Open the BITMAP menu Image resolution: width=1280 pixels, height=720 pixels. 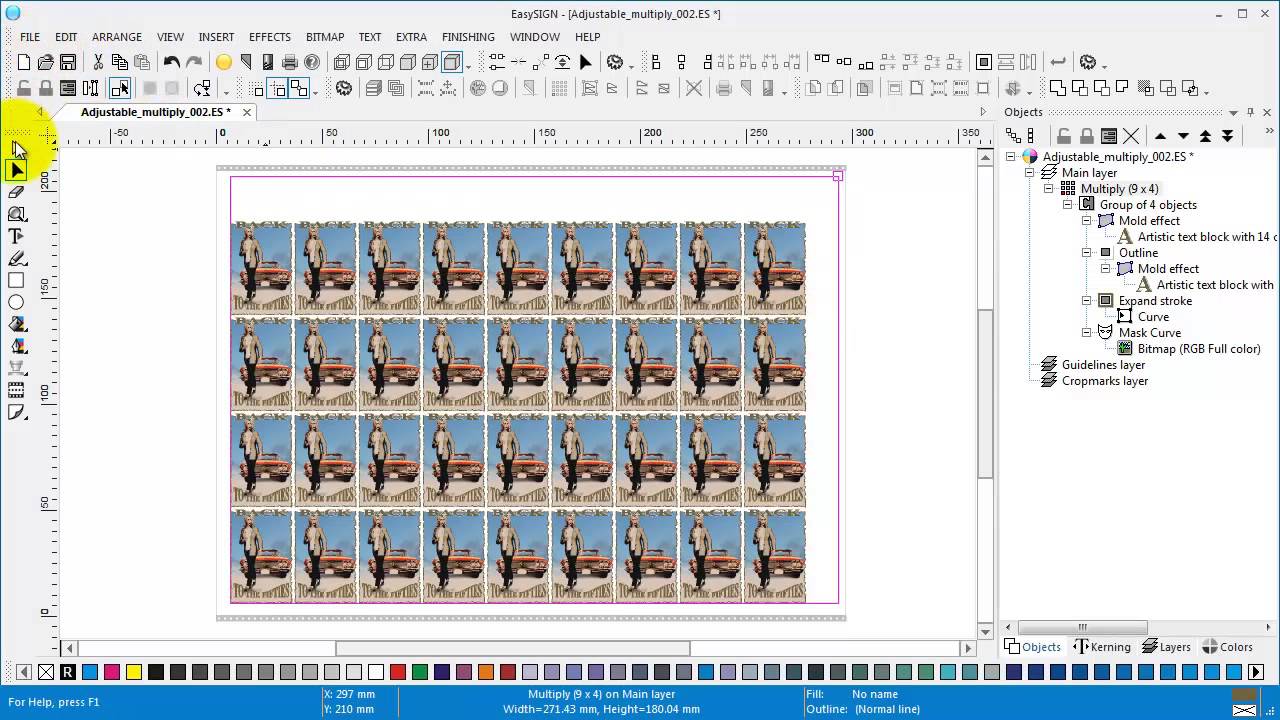click(325, 37)
